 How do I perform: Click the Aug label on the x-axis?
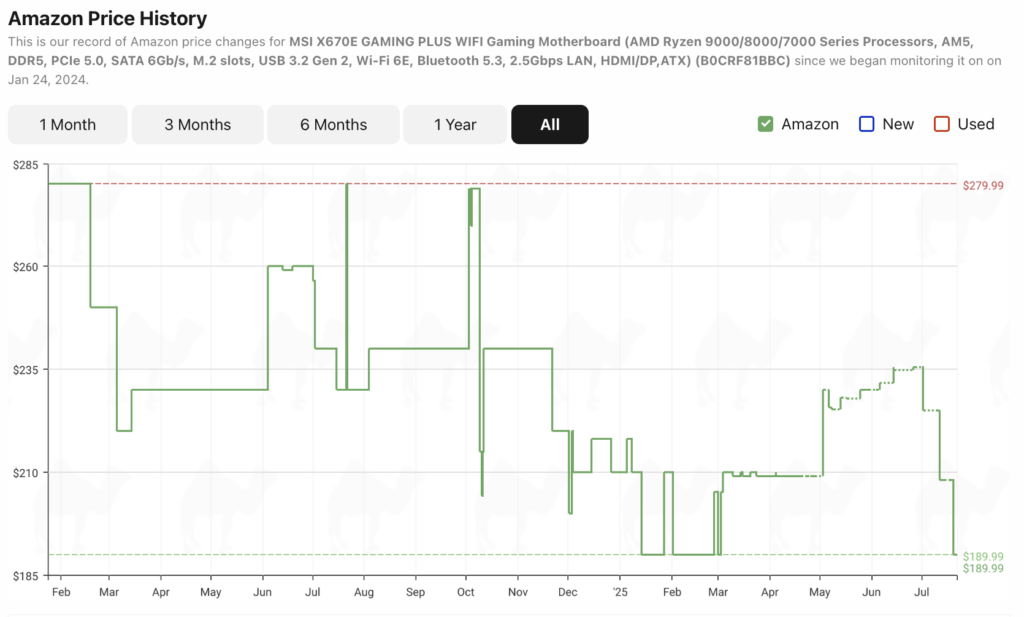[364, 592]
